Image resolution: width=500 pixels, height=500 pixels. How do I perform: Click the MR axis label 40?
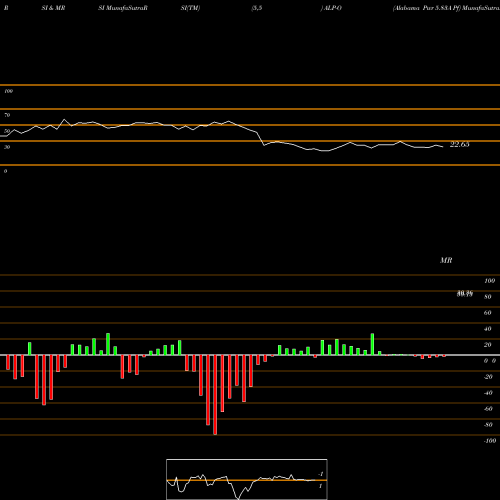[x=487, y=329]
